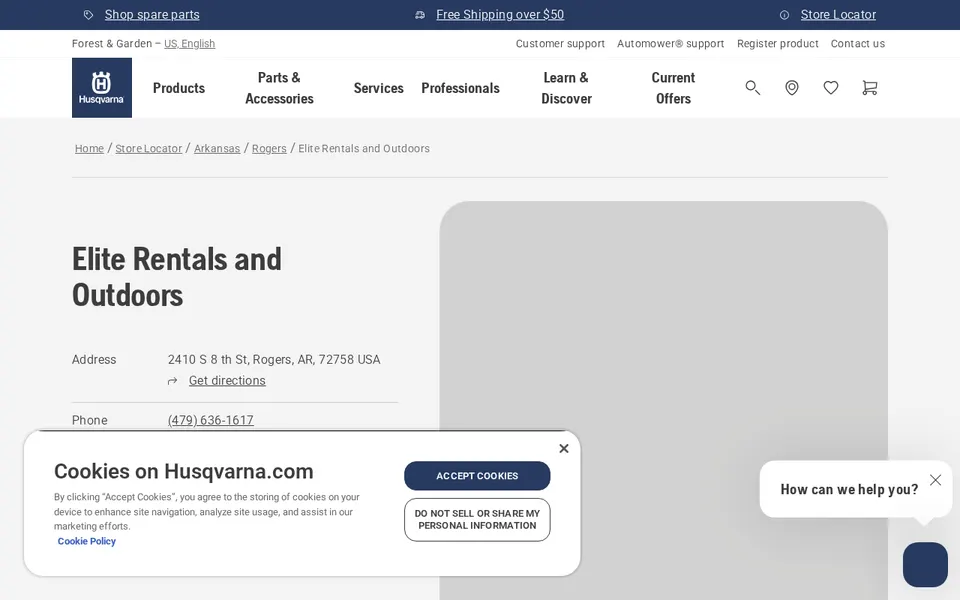Click the truck icon beside Free Shipping

point(420,15)
